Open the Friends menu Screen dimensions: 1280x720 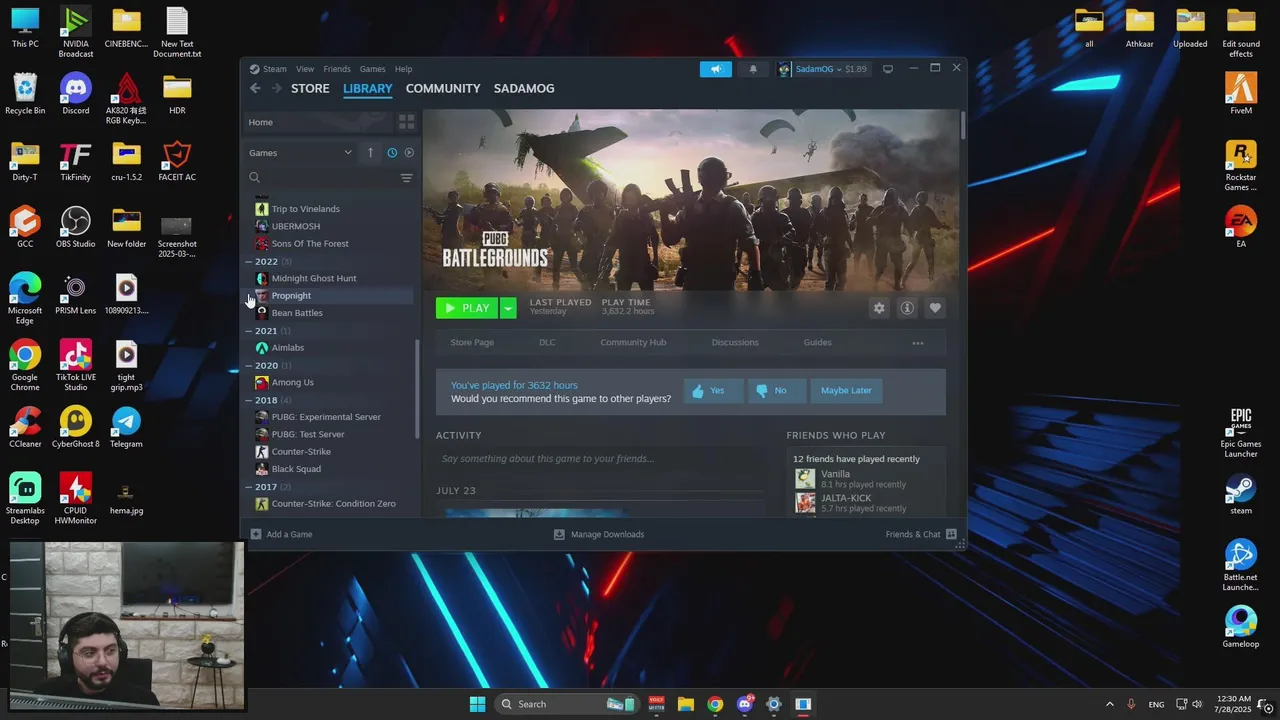coord(337,69)
